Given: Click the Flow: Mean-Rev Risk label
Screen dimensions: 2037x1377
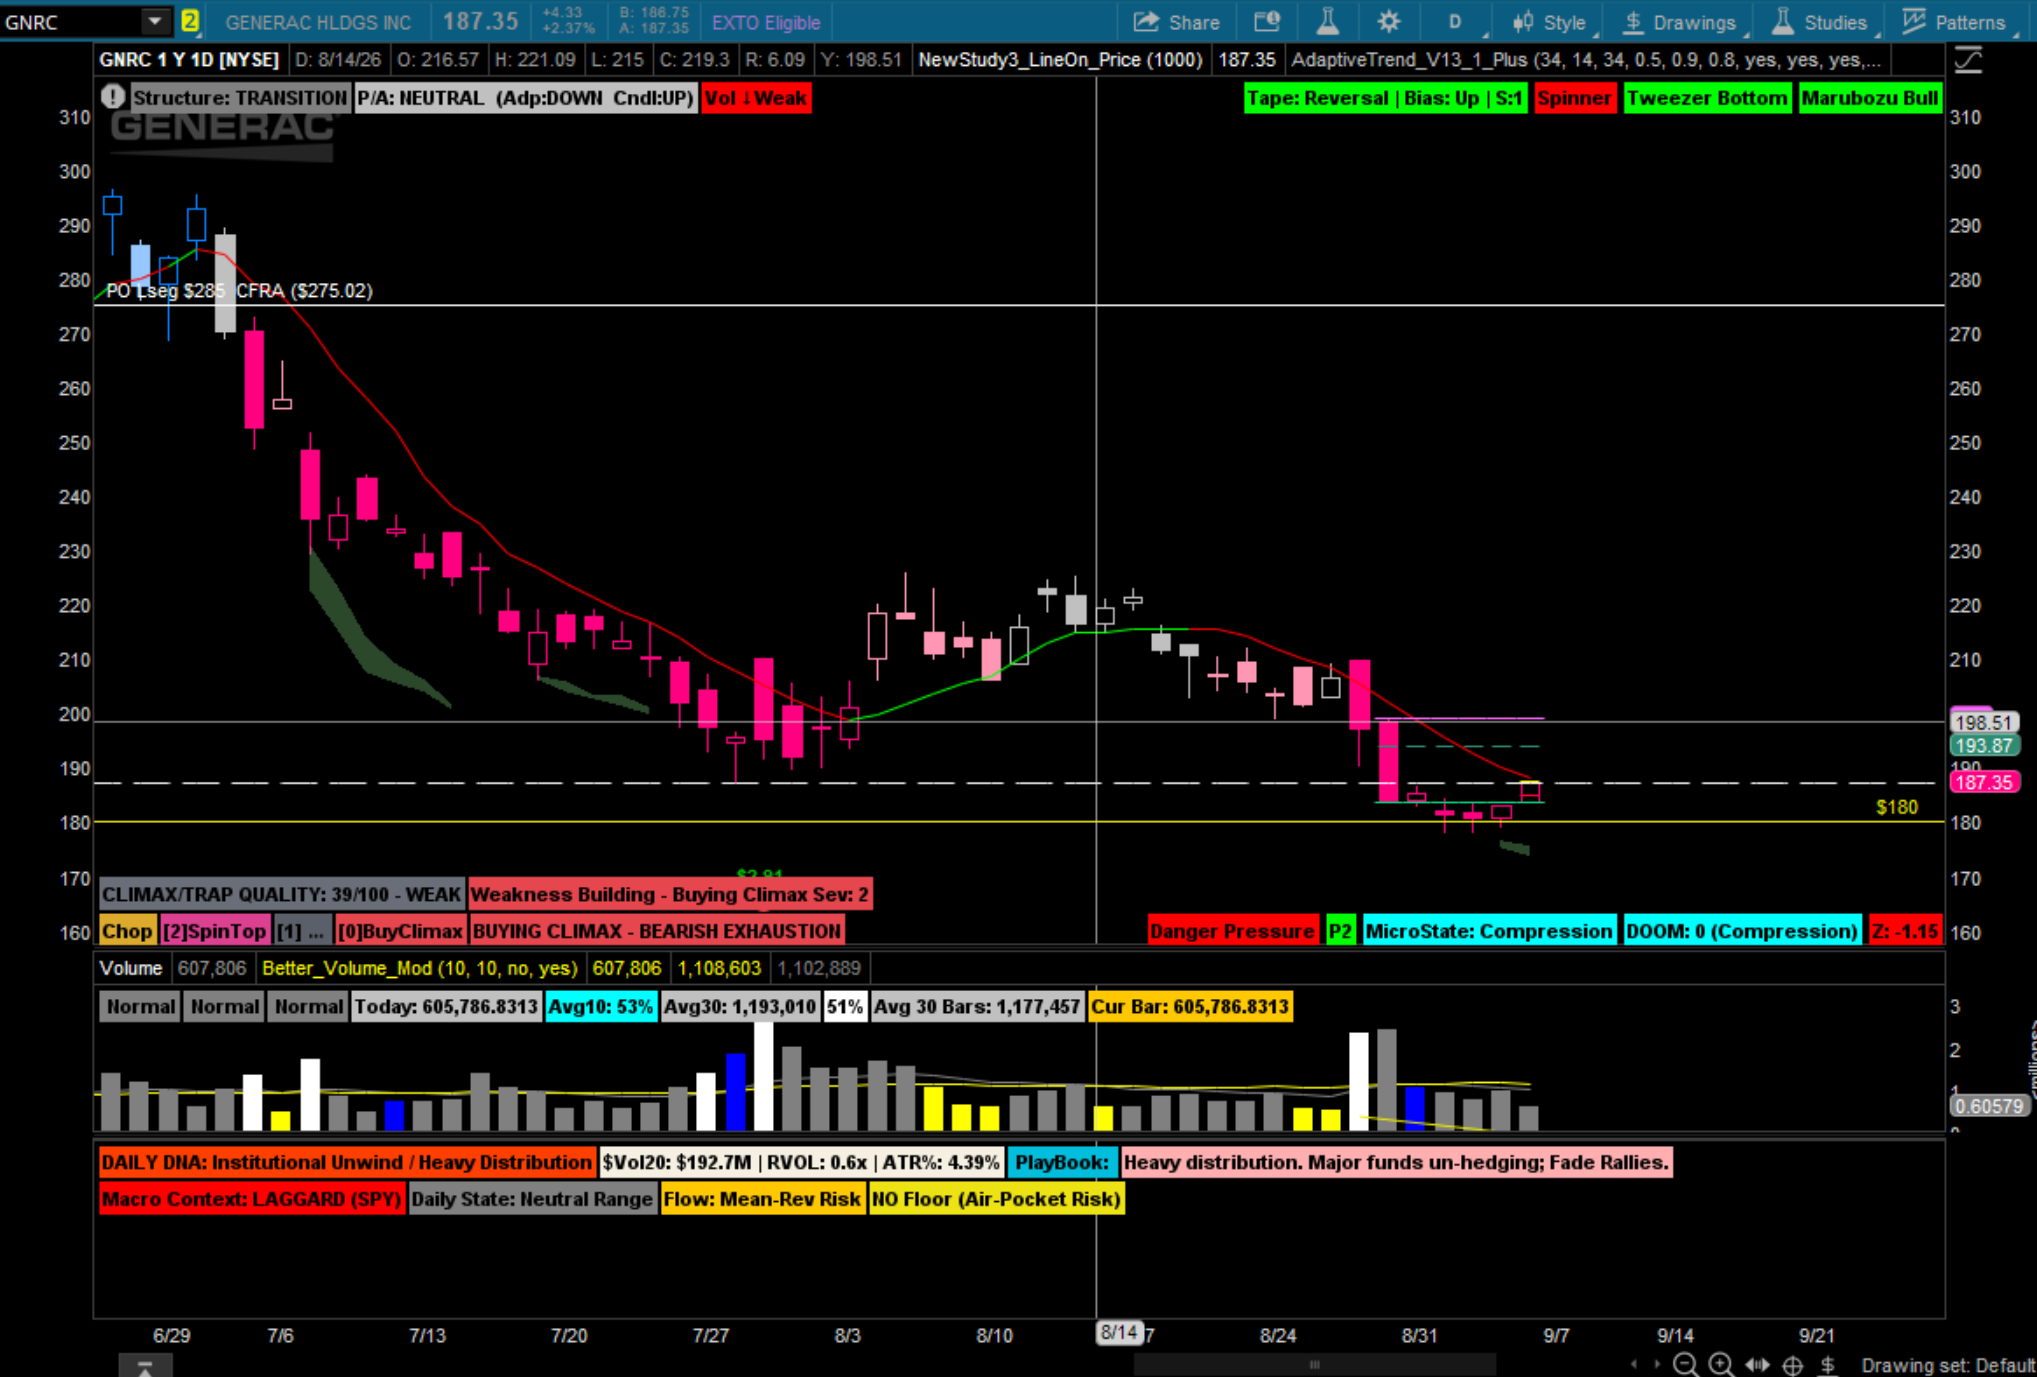Looking at the screenshot, I should (762, 1199).
